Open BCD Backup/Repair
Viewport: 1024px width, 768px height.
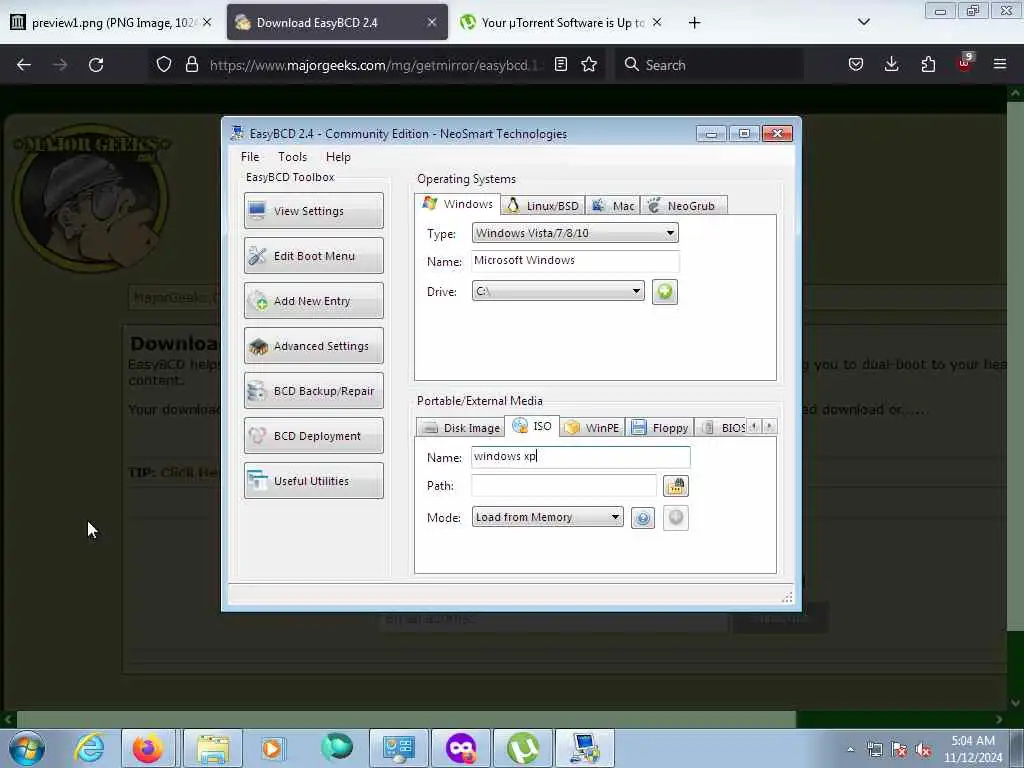pyautogui.click(x=313, y=391)
